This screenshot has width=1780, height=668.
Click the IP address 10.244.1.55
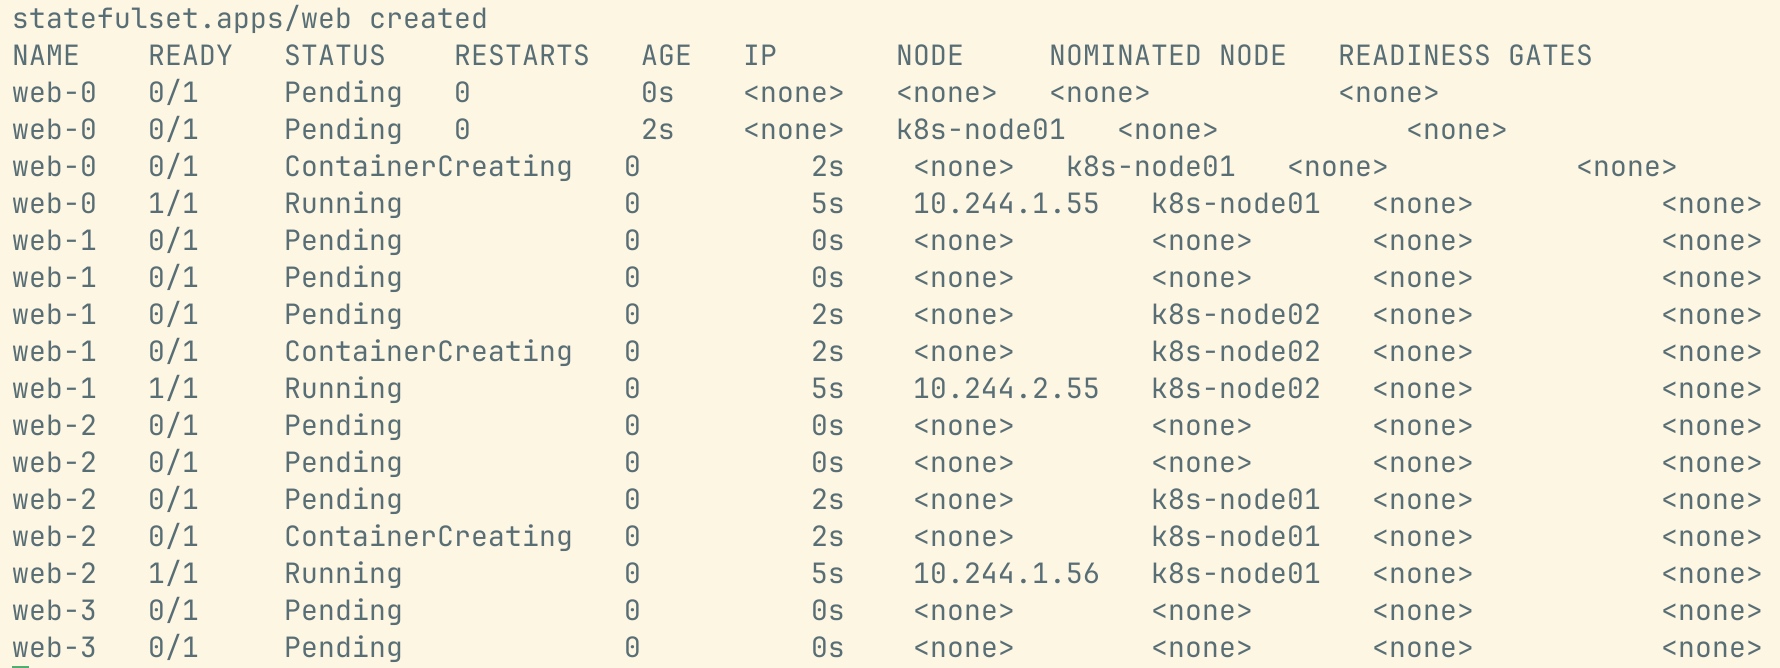tap(1005, 204)
